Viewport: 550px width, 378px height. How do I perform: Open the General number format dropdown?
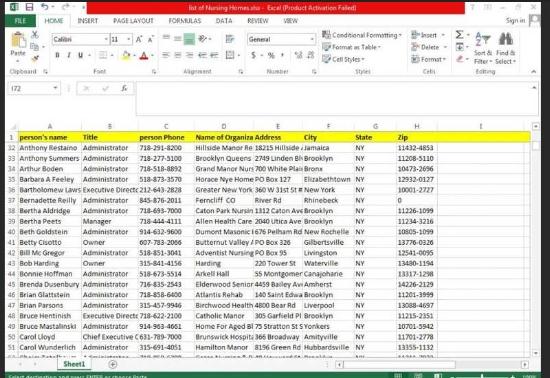click(x=312, y=39)
